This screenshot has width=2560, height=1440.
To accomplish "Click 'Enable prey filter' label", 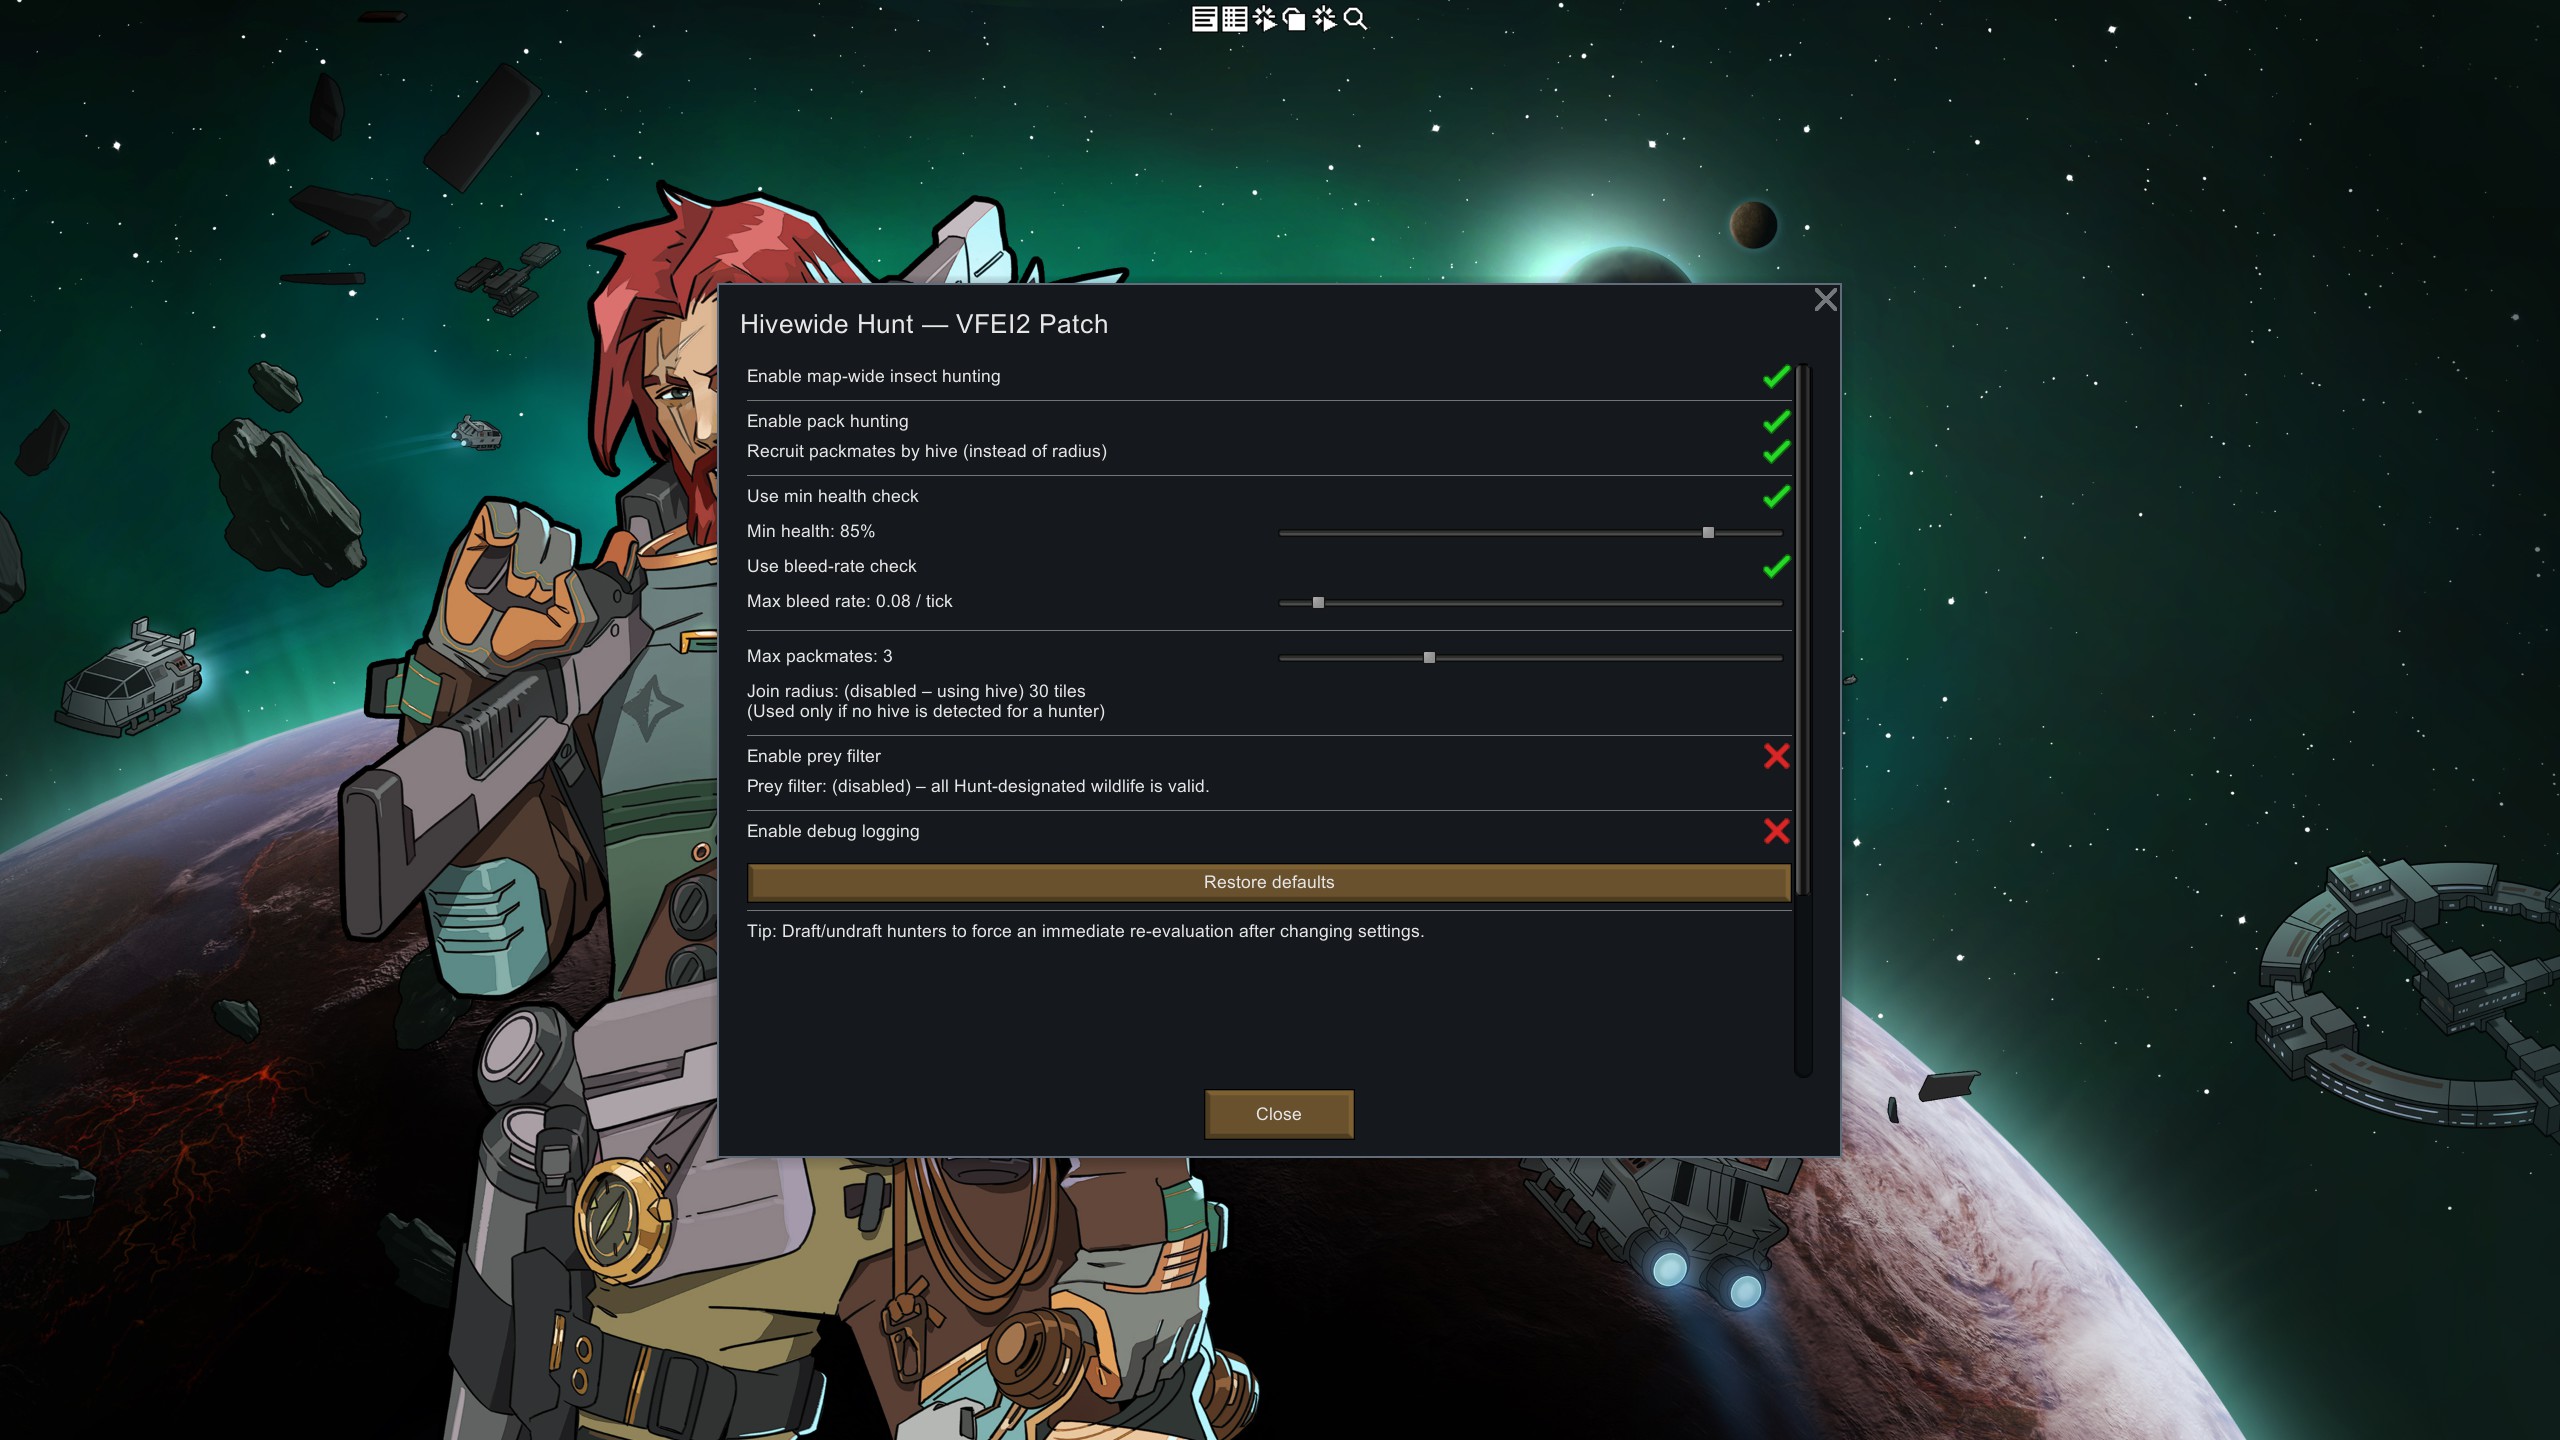I will (814, 756).
